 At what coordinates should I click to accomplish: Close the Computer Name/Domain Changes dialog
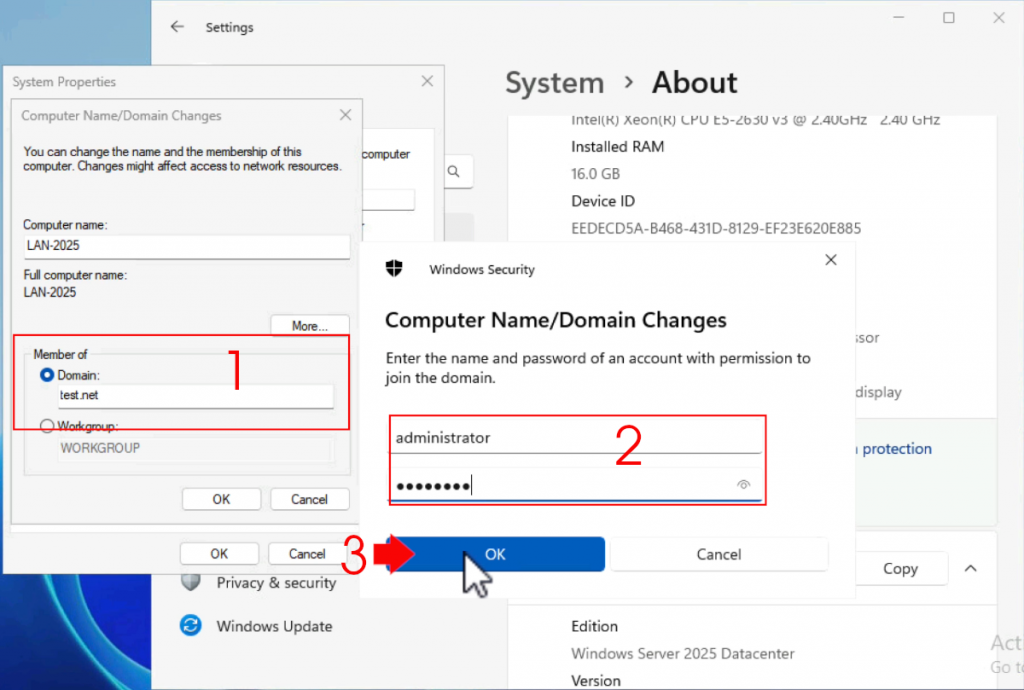(345, 115)
